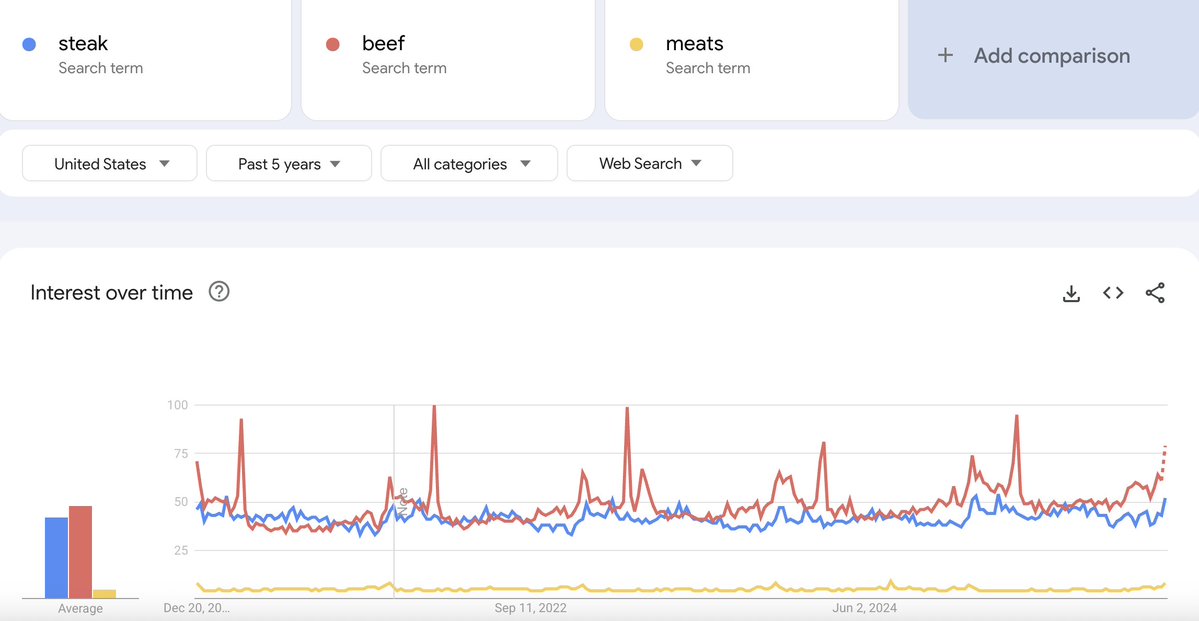
Task: Click the red dot beside beef
Action: (333, 44)
